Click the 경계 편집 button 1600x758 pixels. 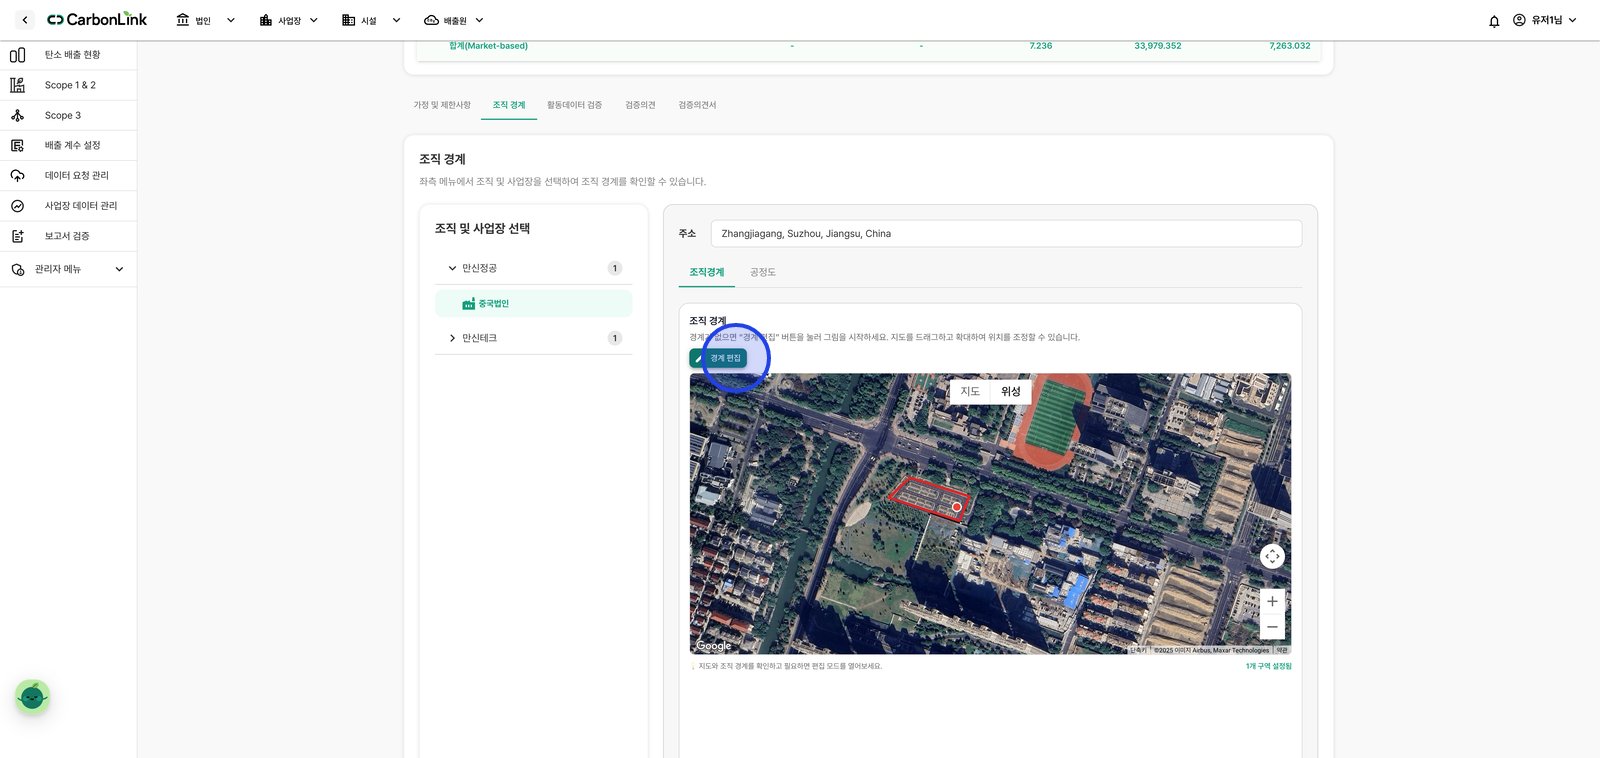718,358
